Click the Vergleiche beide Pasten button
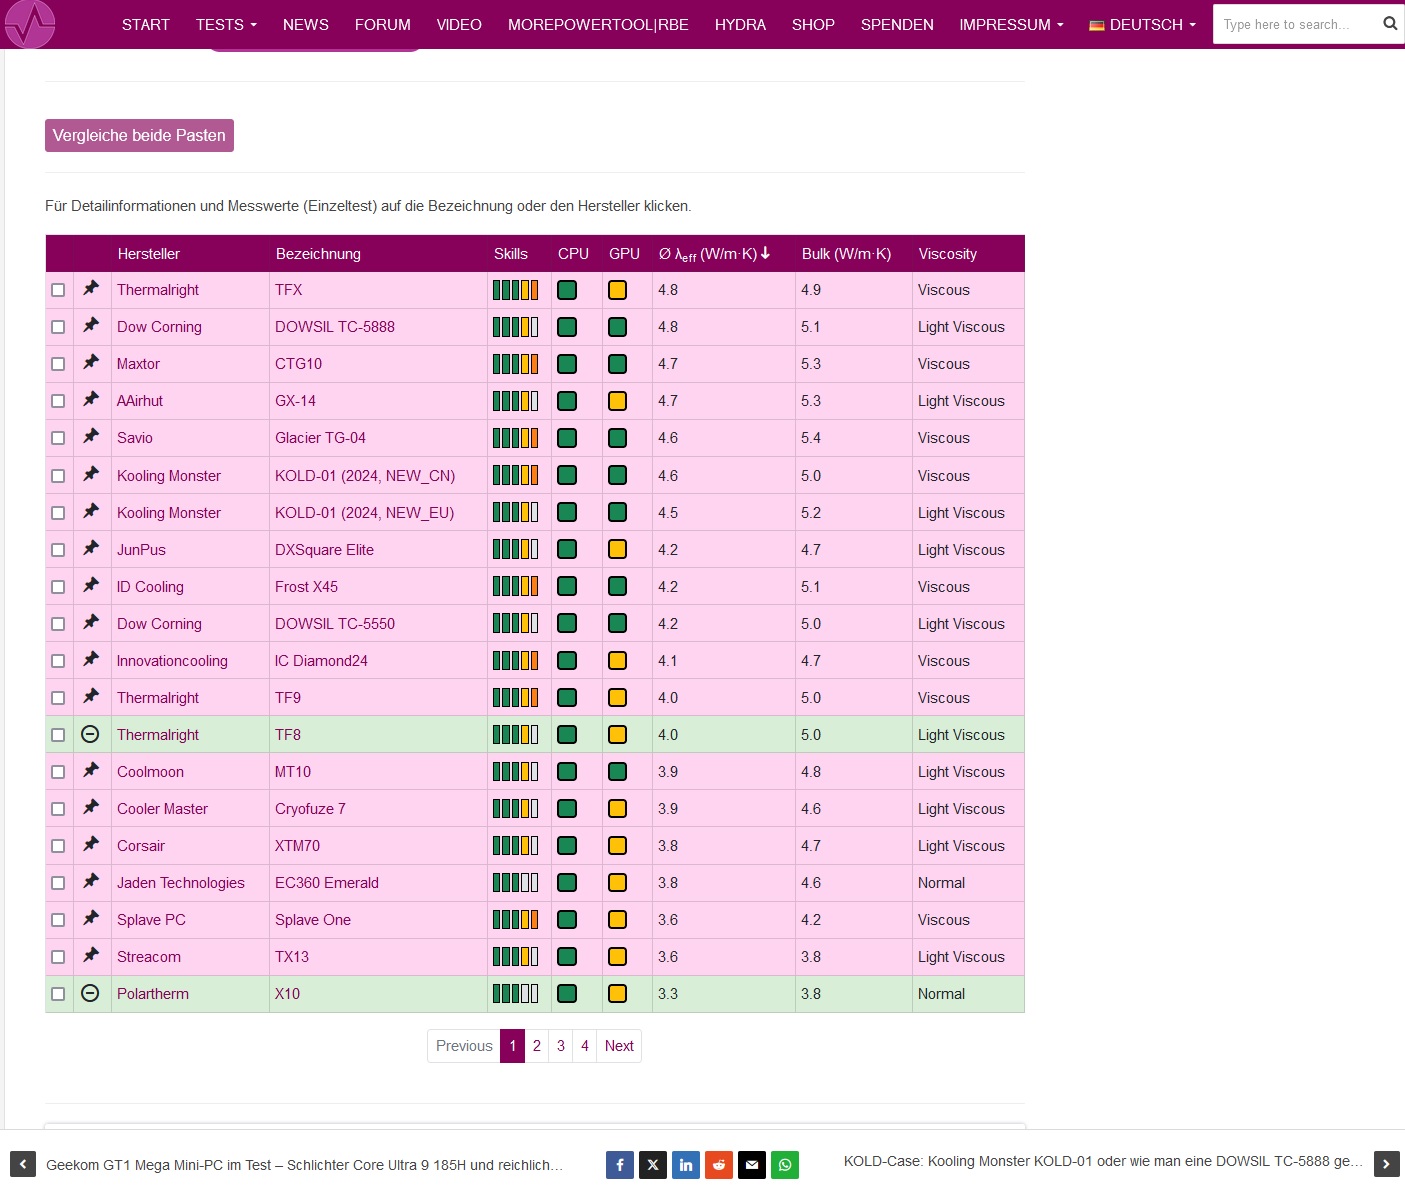Image resolution: width=1405 pixels, height=1199 pixels. (x=139, y=135)
